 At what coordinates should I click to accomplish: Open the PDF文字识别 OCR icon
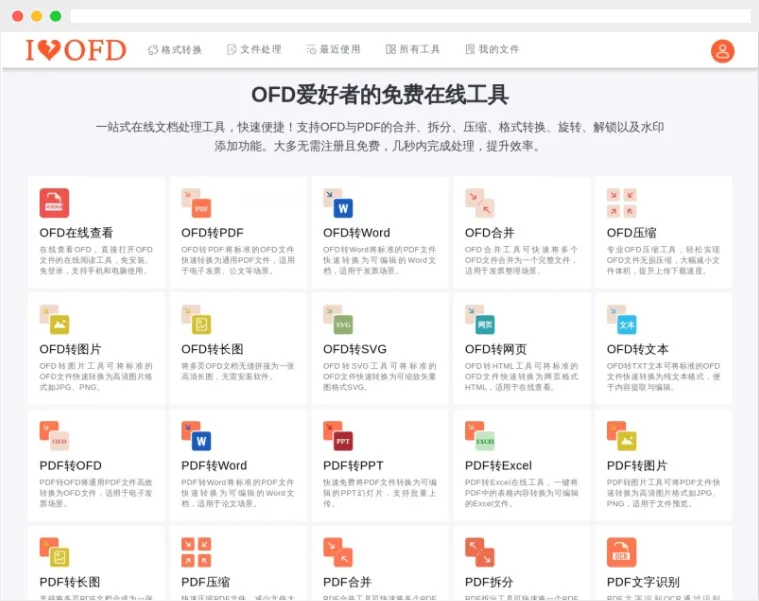click(x=622, y=552)
